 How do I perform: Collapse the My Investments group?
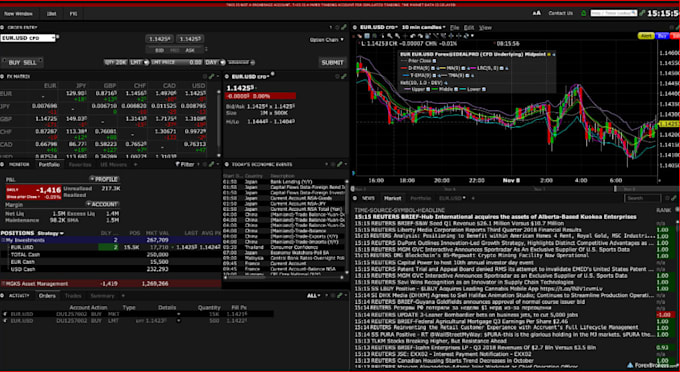point(3,240)
